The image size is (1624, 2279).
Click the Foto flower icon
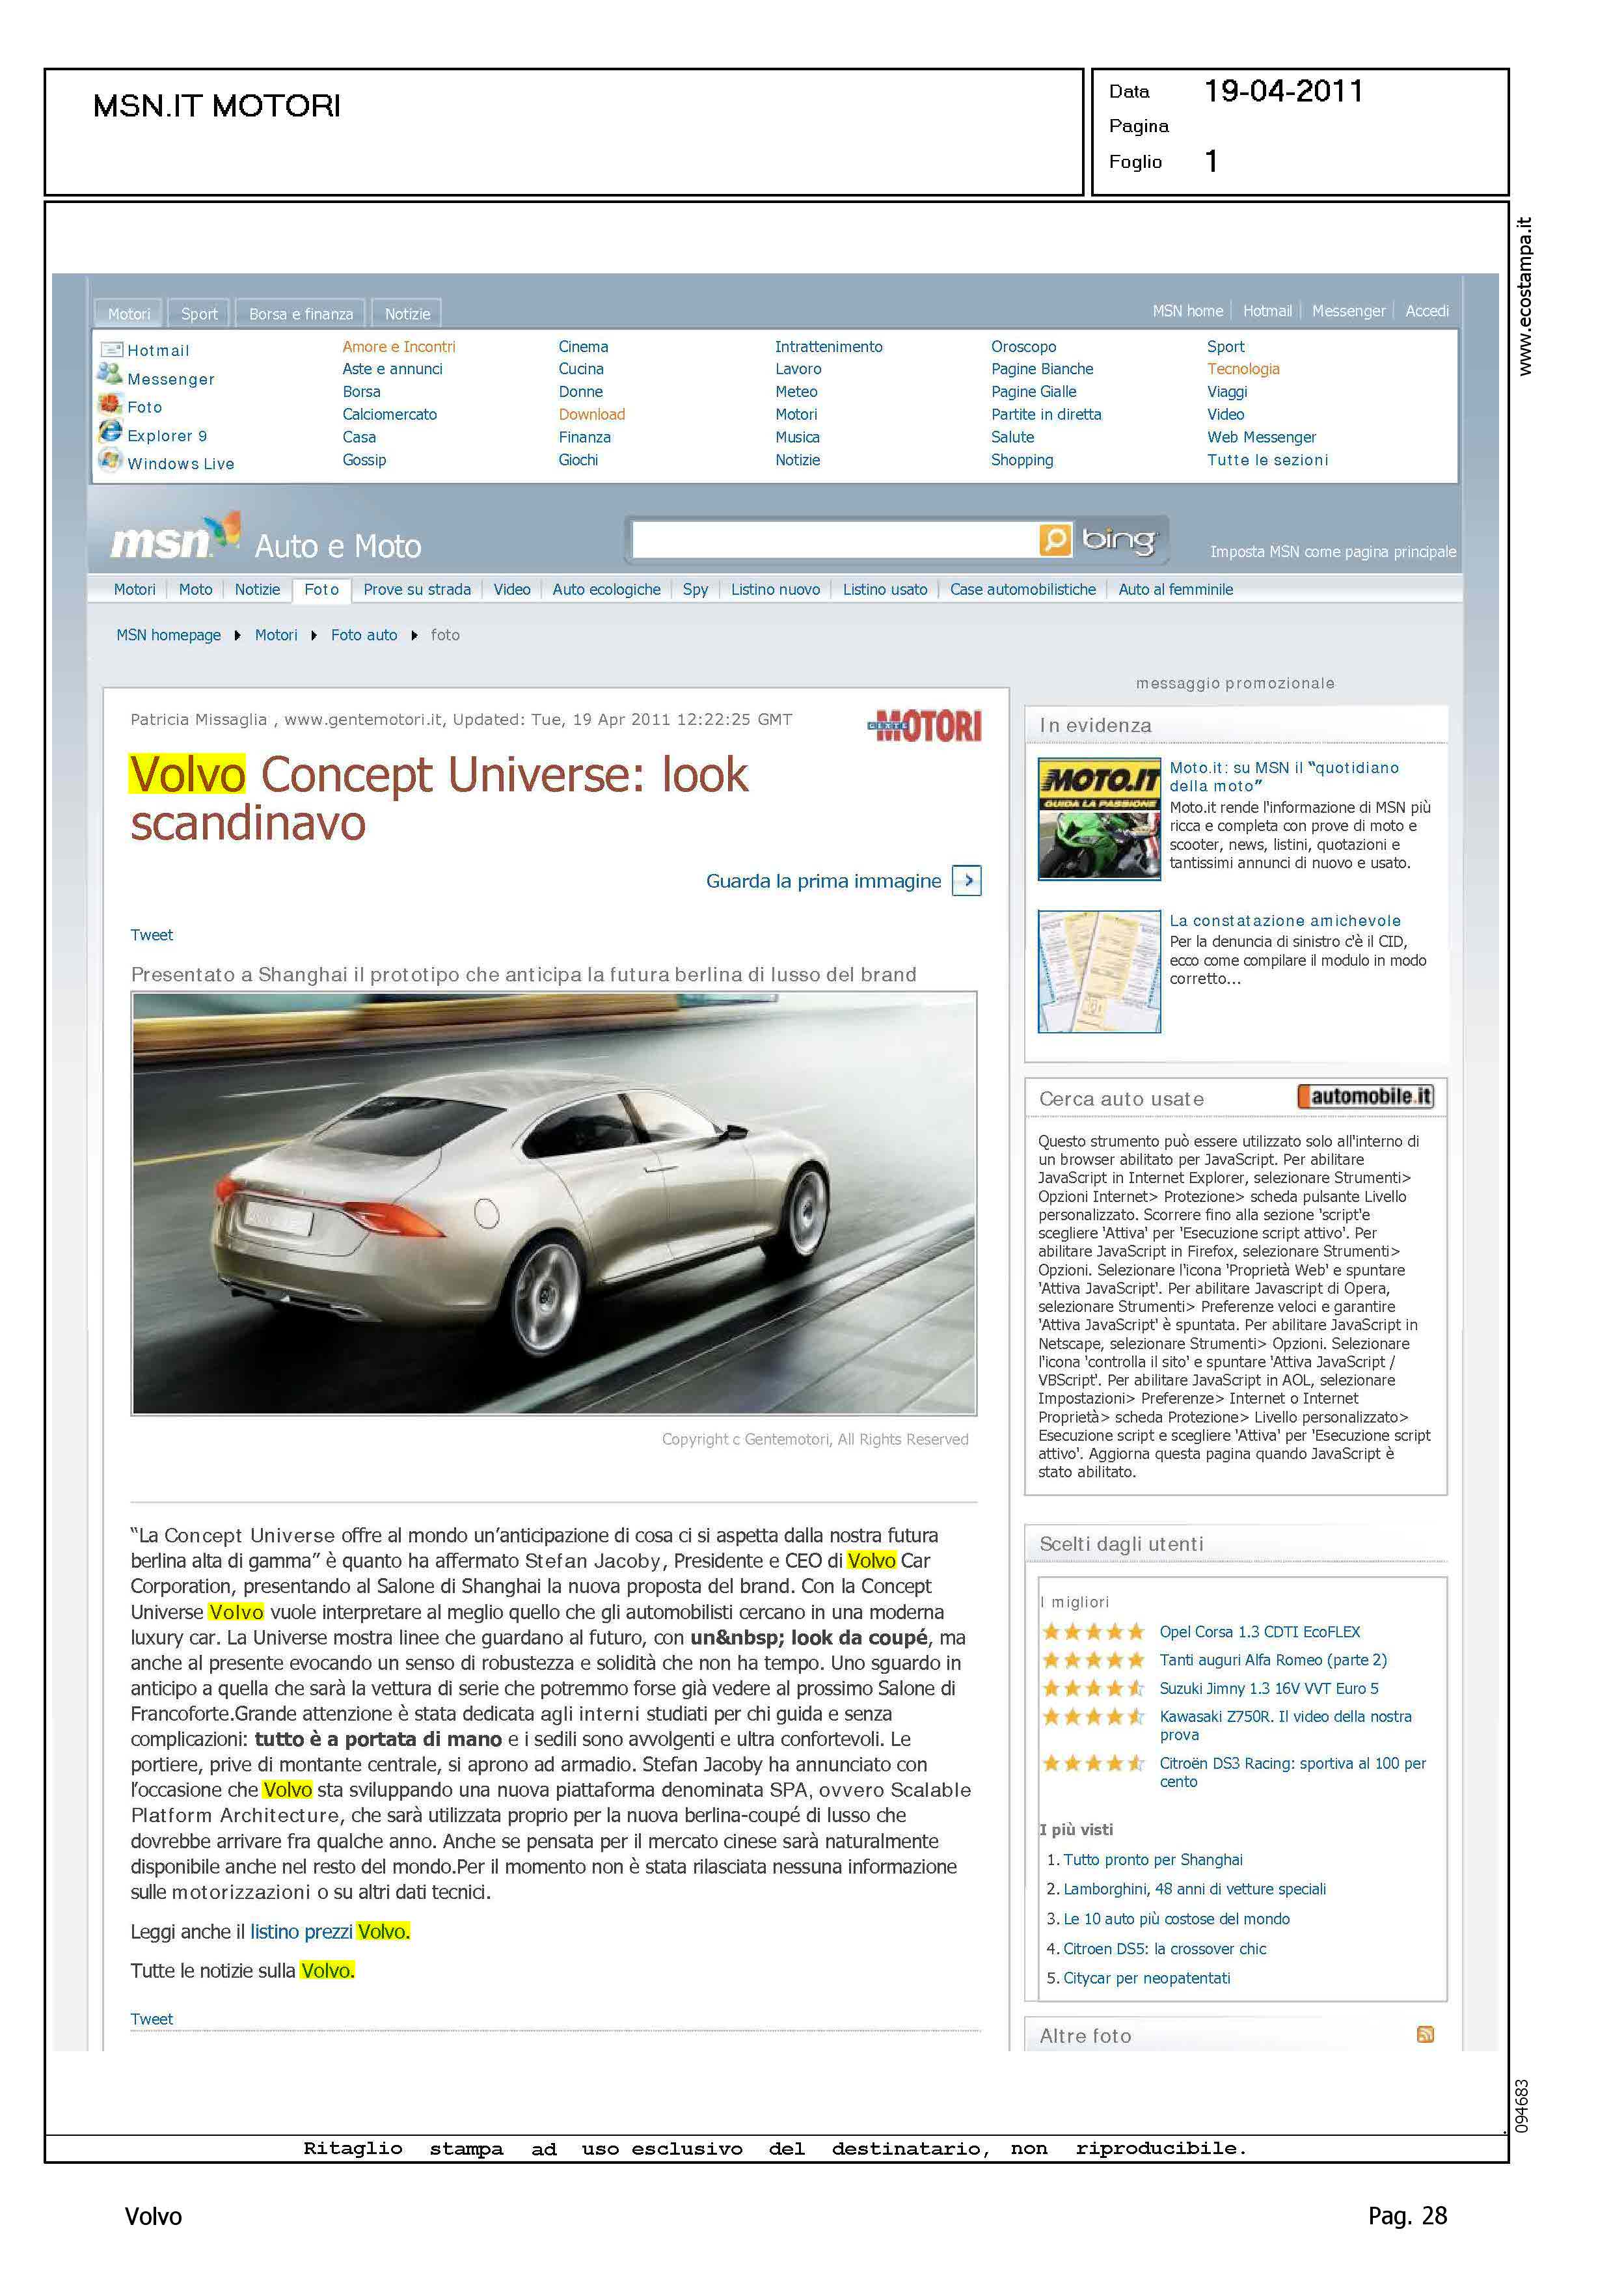click(x=109, y=404)
